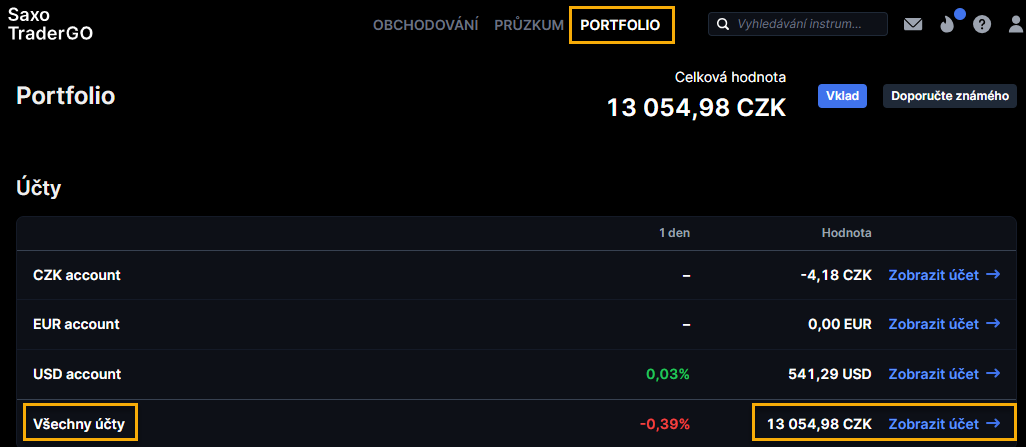Click the arrow beside CZK account

tap(993, 275)
